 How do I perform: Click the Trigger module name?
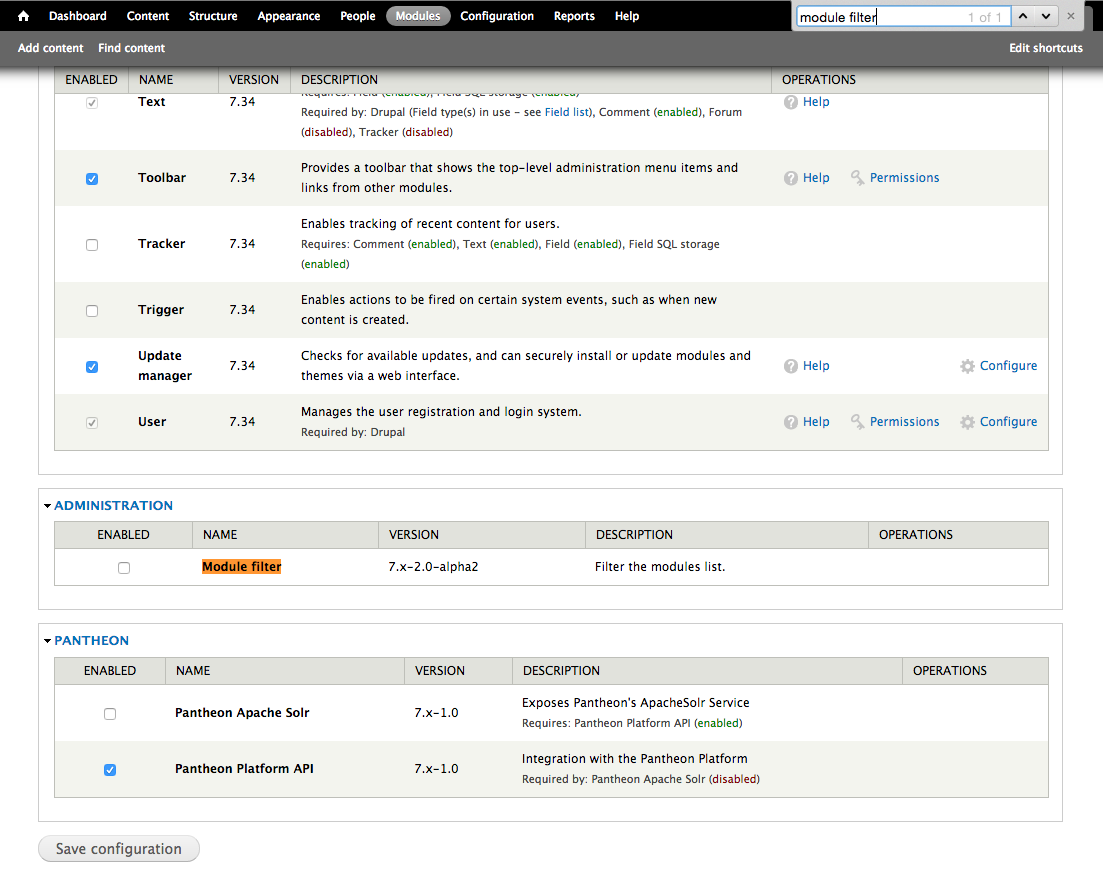click(x=160, y=310)
